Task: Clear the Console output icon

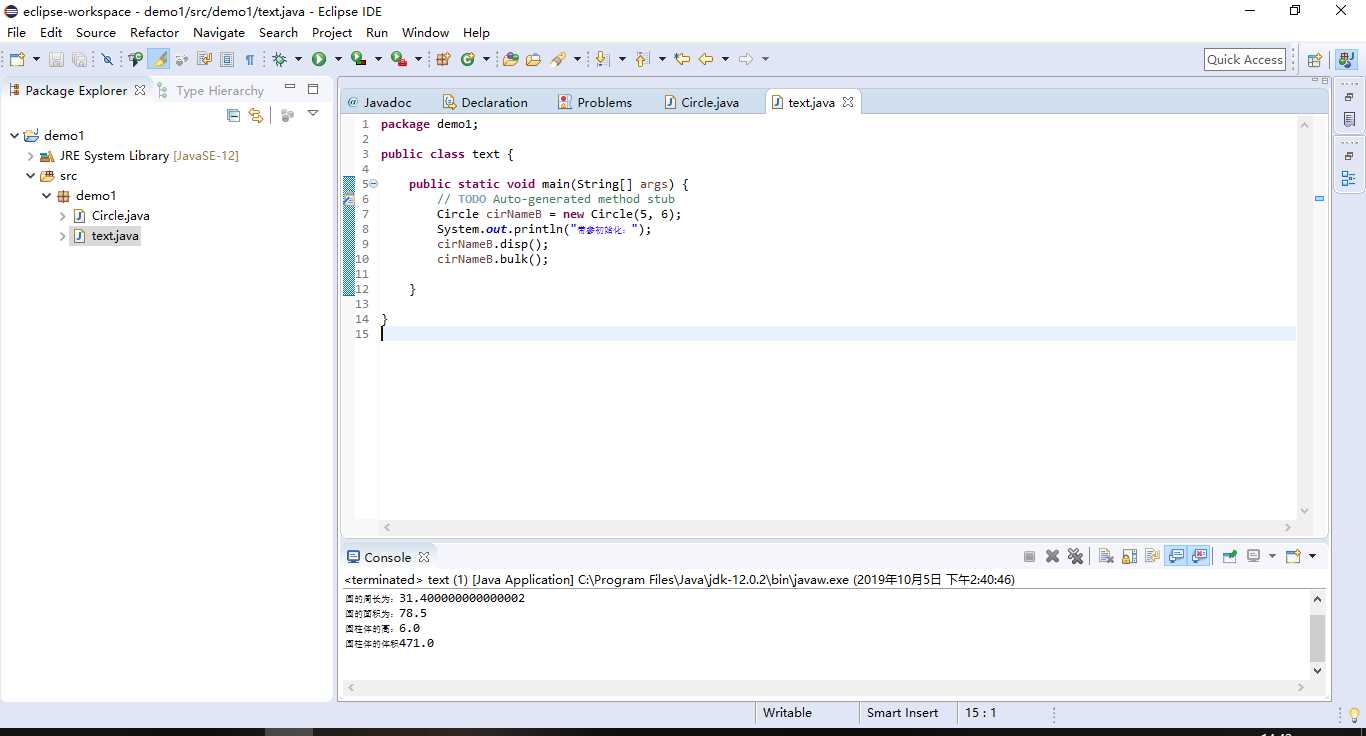Action: (1106, 557)
